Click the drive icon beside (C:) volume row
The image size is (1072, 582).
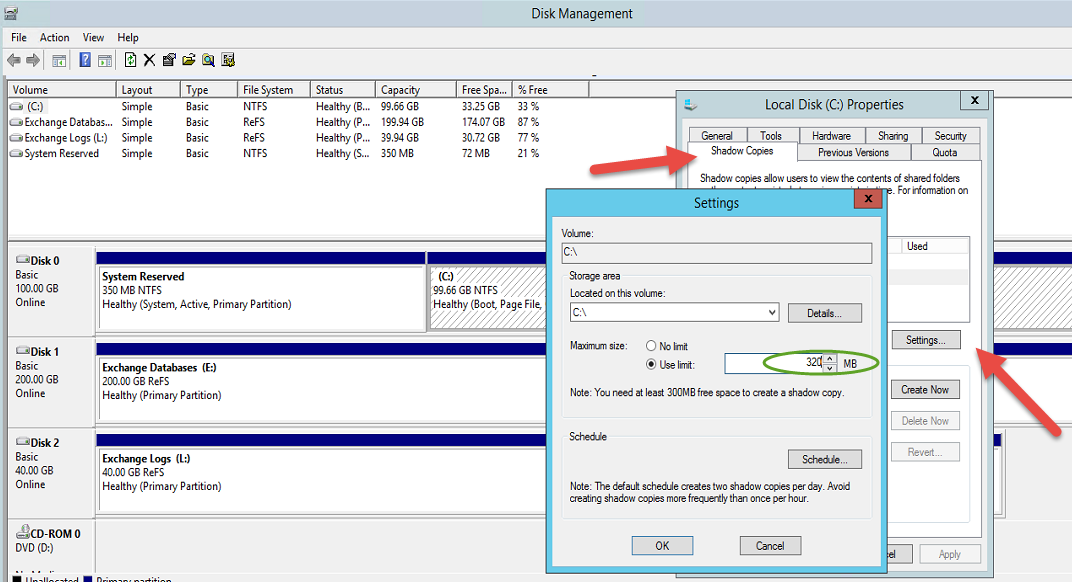coord(16,107)
